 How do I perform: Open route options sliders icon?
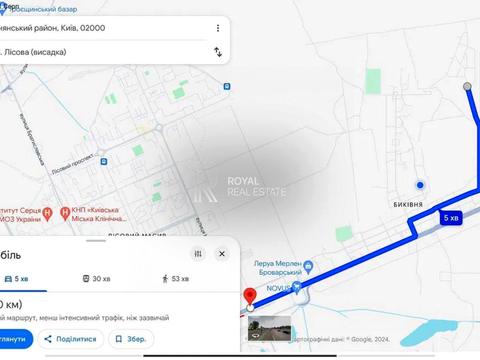click(x=198, y=254)
